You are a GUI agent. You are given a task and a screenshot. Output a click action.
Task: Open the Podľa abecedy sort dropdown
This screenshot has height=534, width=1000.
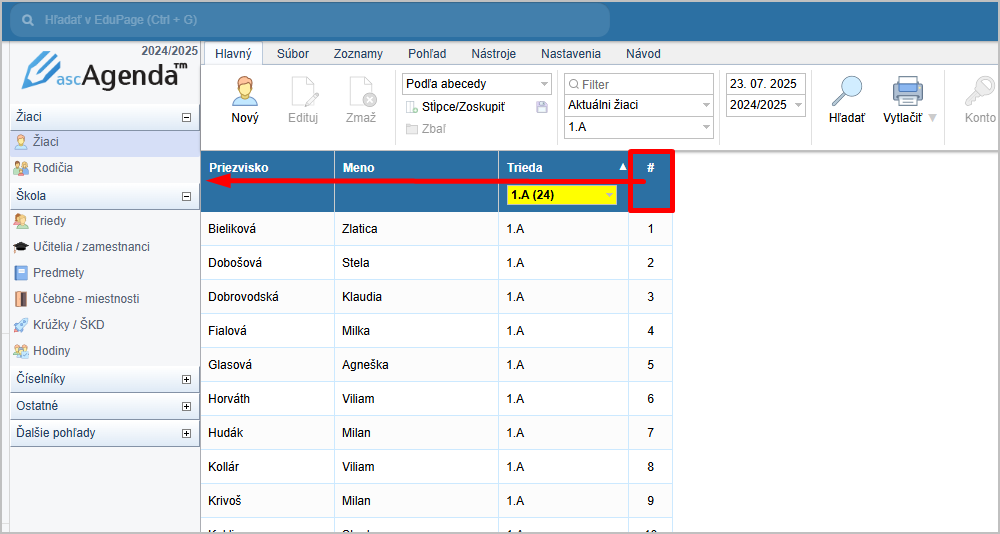tap(477, 84)
